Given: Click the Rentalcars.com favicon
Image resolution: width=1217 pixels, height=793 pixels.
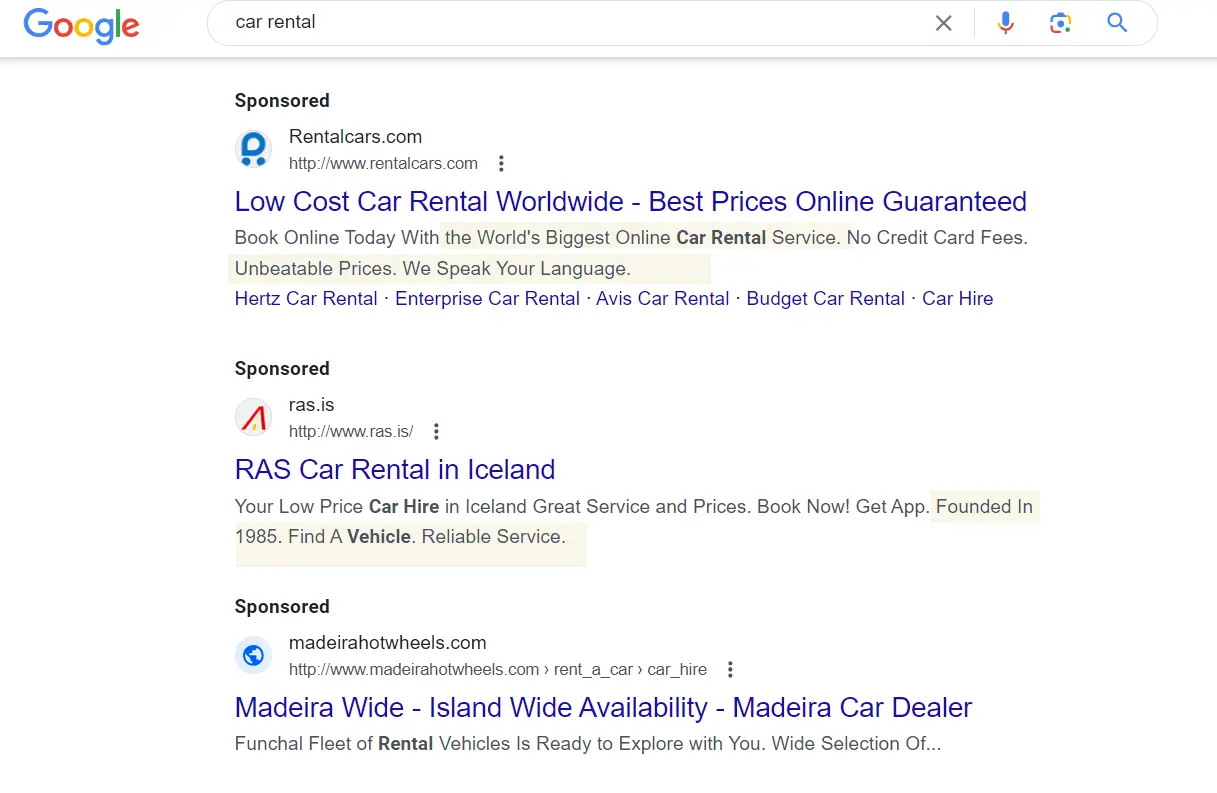Looking at the screenshot, I should (x=253, y=150).
